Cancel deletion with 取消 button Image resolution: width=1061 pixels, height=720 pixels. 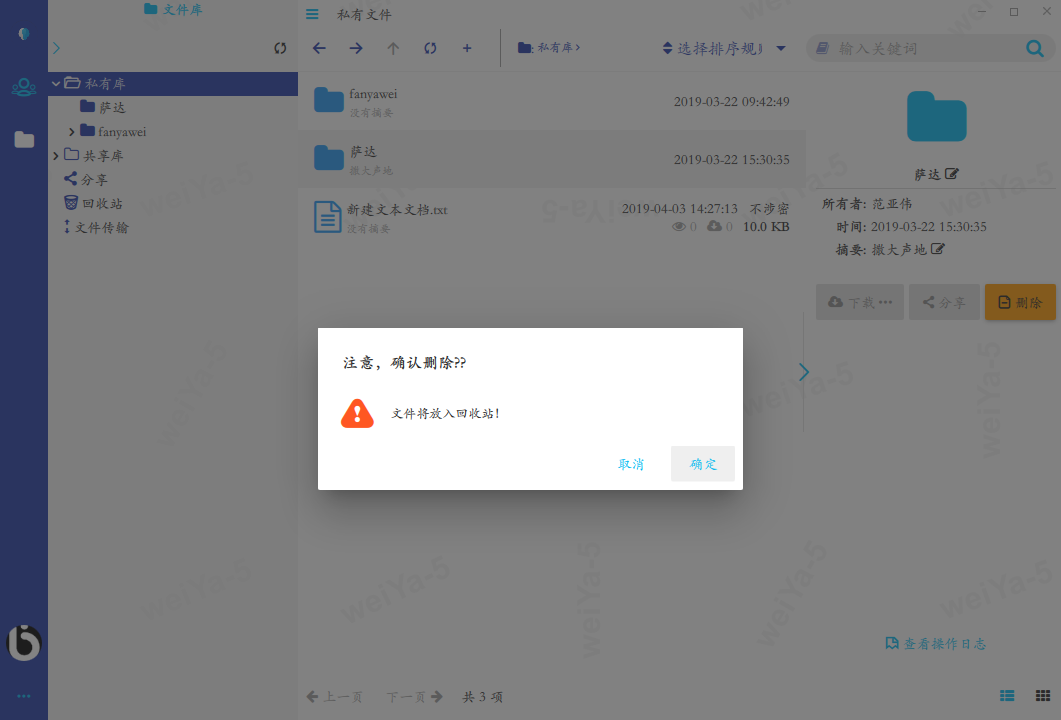631,464
